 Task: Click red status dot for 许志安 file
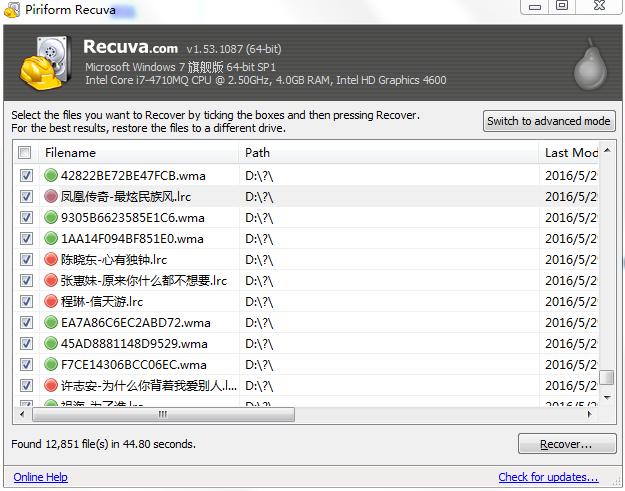click(x=51, y=385)
